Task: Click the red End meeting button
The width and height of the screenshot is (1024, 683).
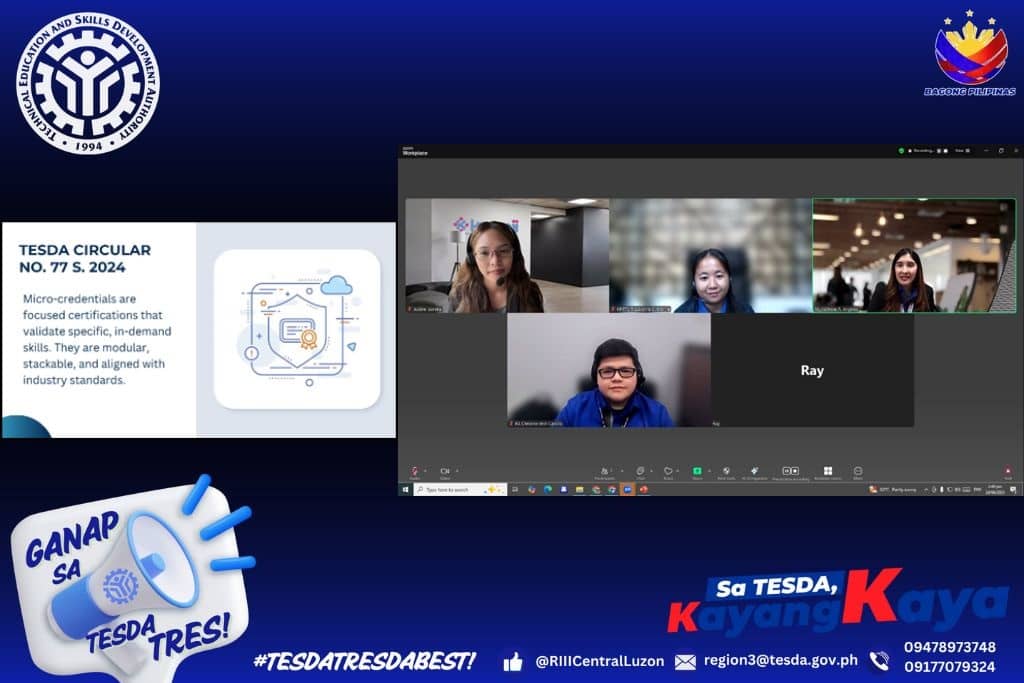Action: pos(1007,471)
